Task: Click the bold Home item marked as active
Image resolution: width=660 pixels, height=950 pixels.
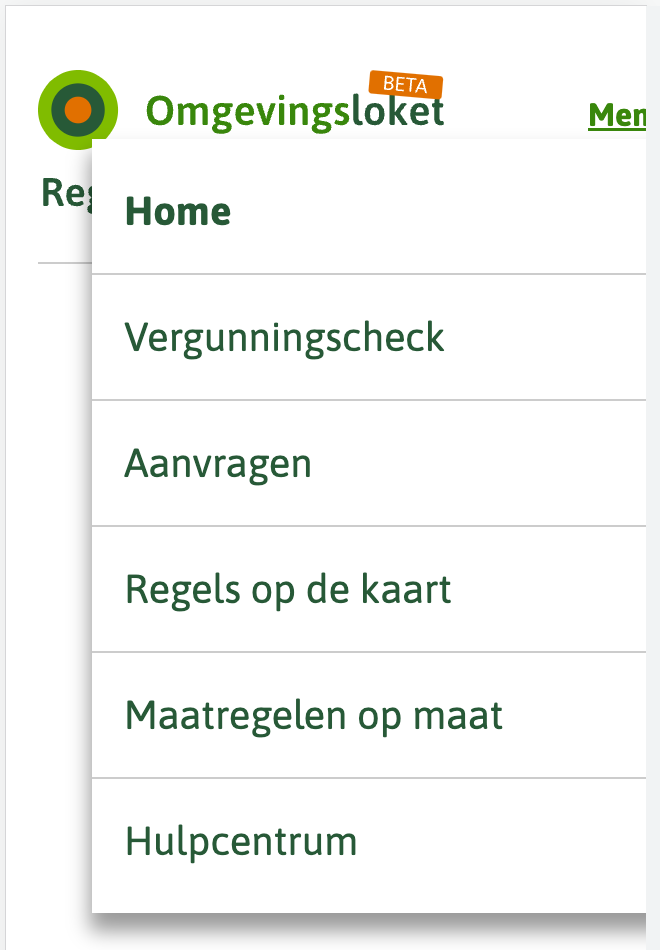Action: 178,211
